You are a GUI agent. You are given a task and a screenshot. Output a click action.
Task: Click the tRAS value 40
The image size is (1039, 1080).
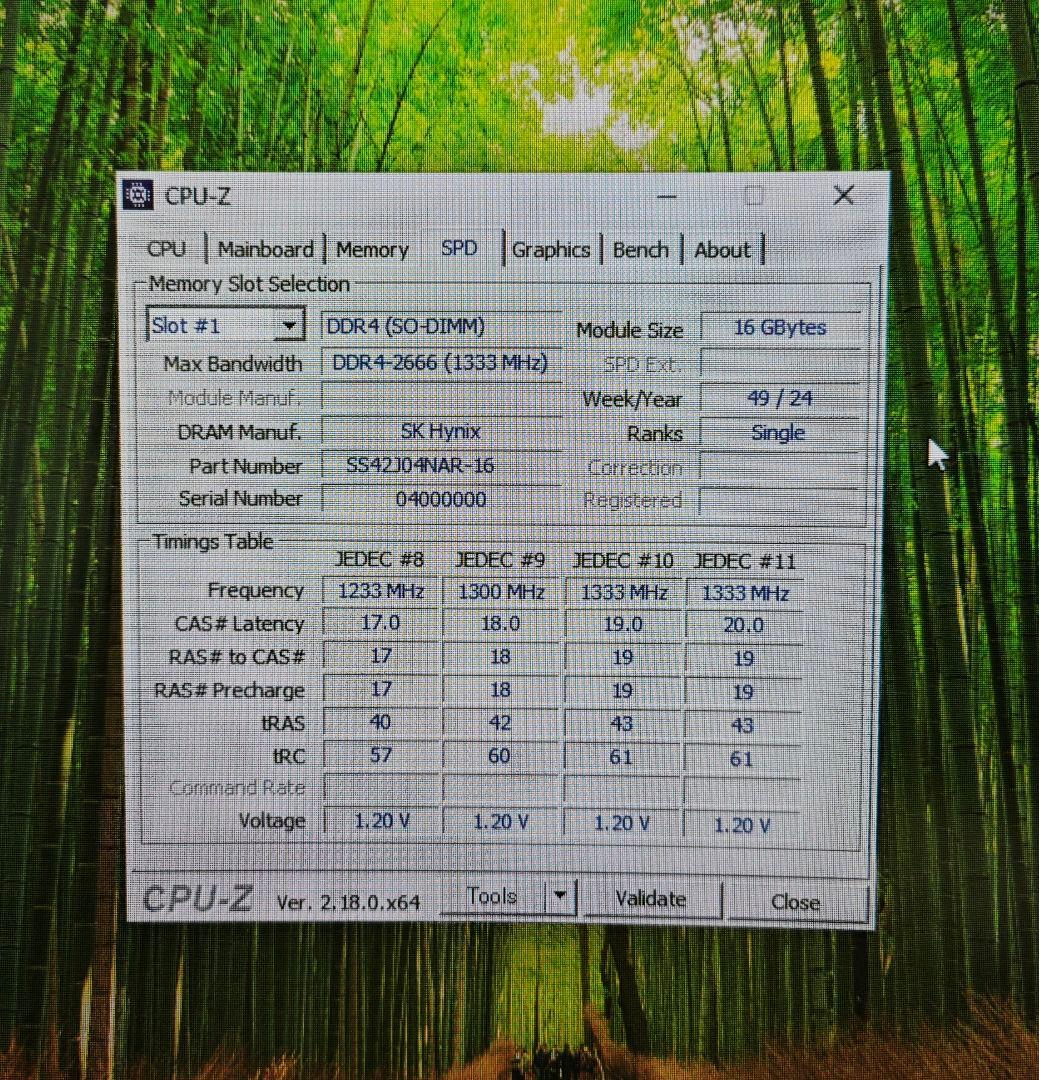pyautogui.click(x=380, y=722)
